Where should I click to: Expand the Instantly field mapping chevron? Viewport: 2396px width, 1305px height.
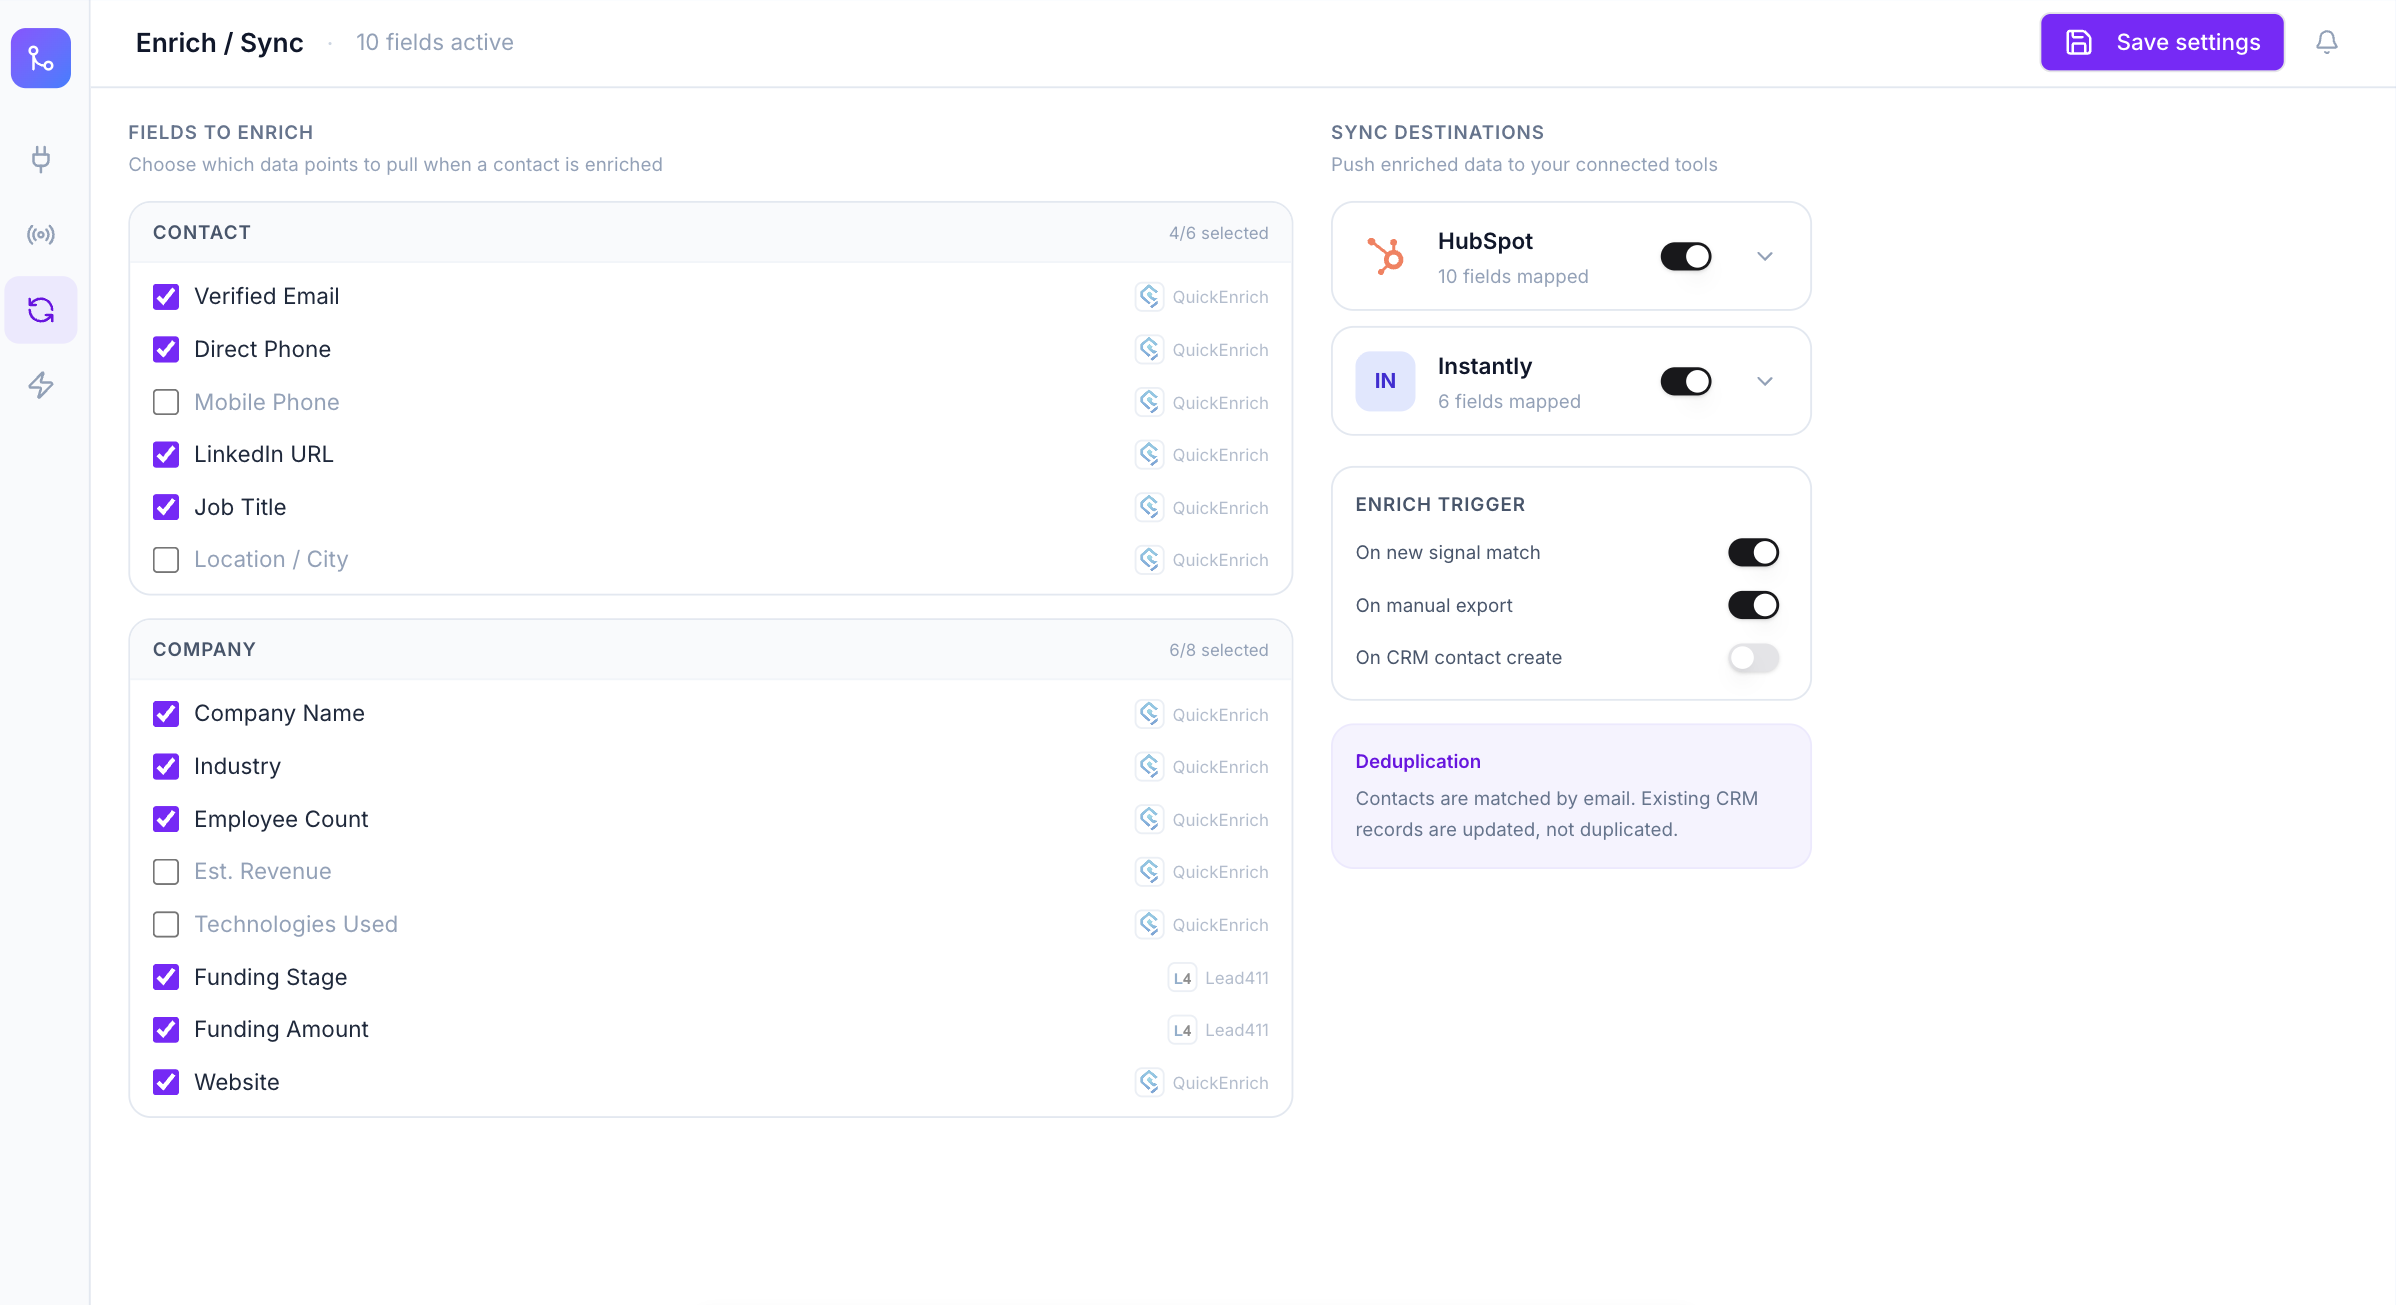click(x=1765, y=381)
